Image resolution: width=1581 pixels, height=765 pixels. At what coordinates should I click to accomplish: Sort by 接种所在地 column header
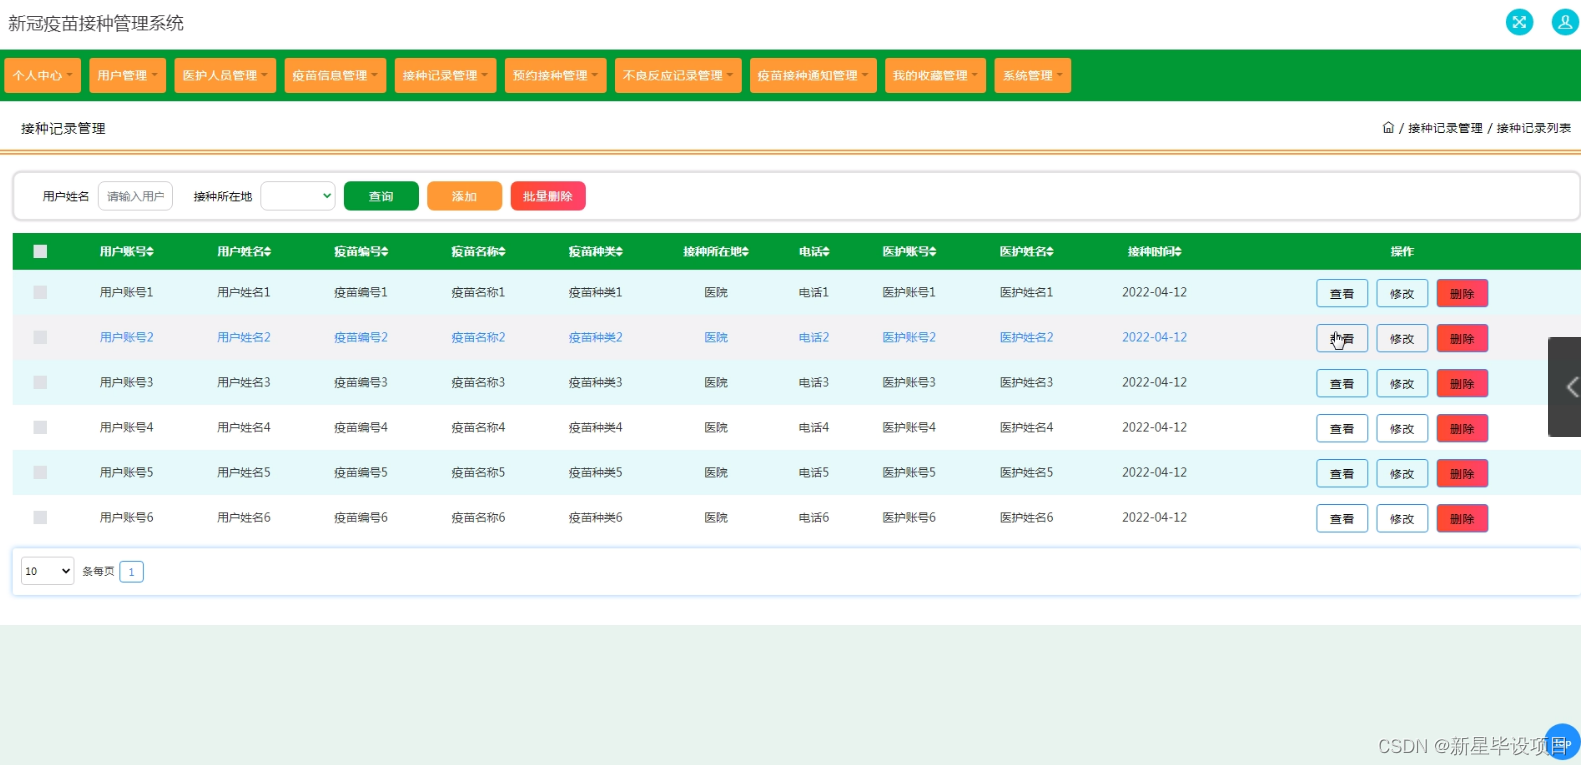(716, 252)
